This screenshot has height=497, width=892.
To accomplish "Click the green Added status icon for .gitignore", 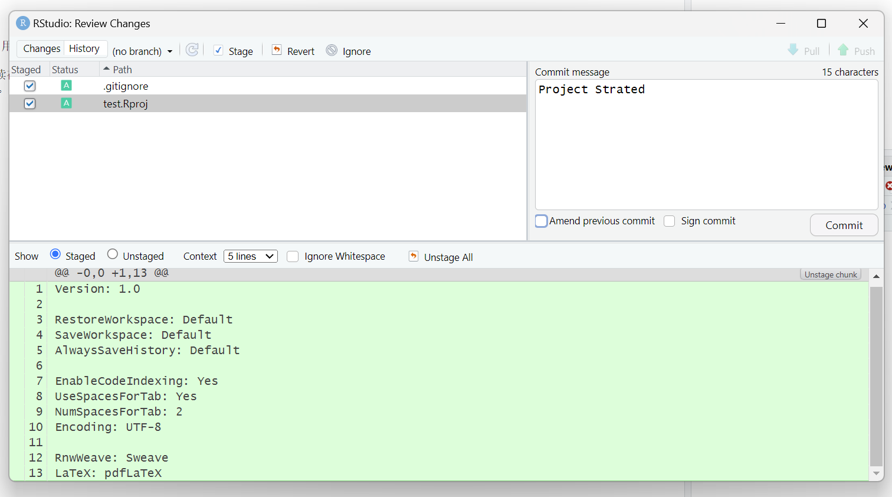I will [x=66, y=86].
